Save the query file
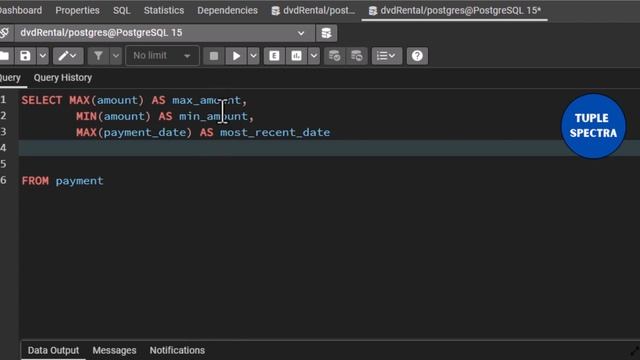The image size is (640, 360). 25,56
